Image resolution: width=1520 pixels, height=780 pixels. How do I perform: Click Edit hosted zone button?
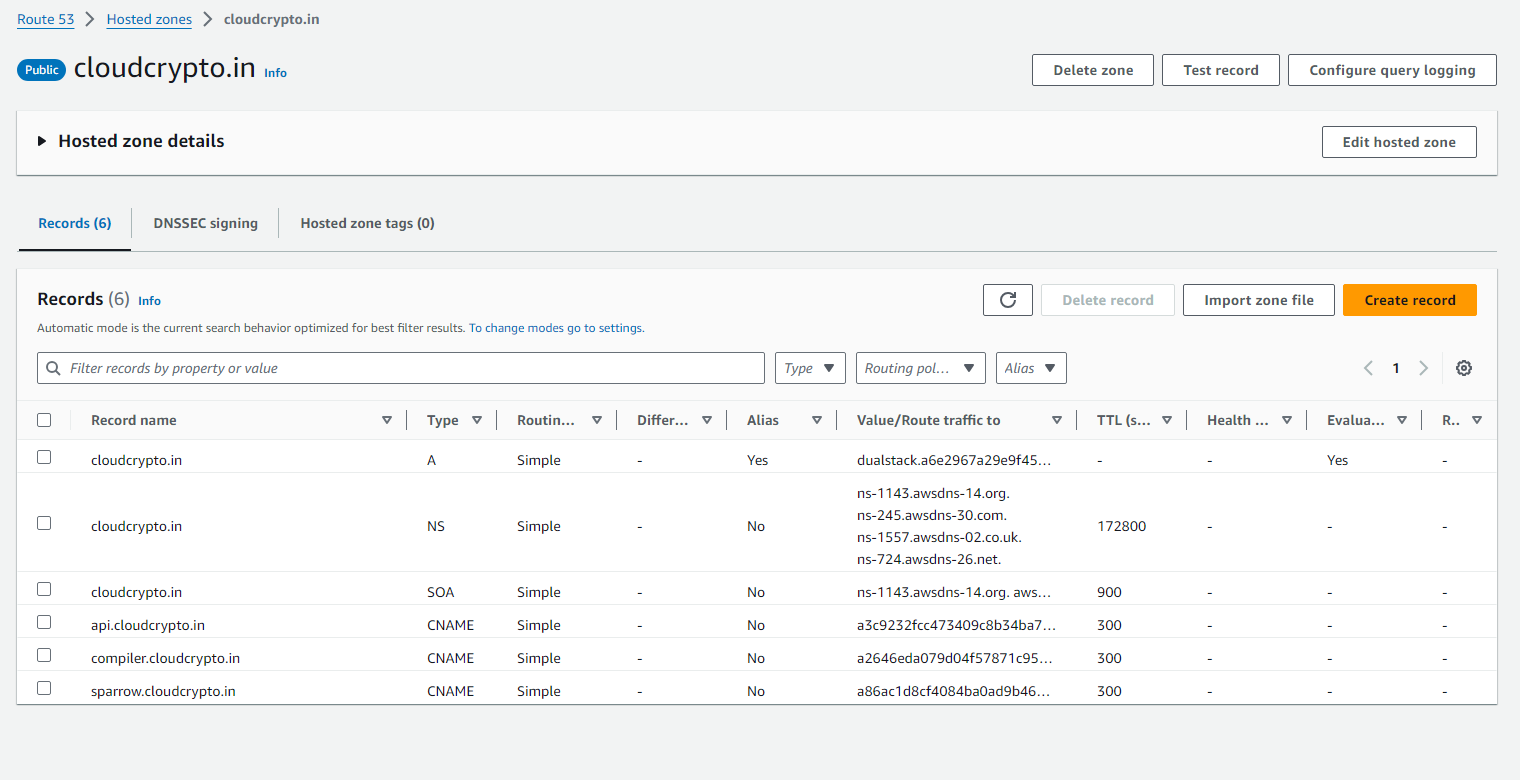[x=1399, y=142]
